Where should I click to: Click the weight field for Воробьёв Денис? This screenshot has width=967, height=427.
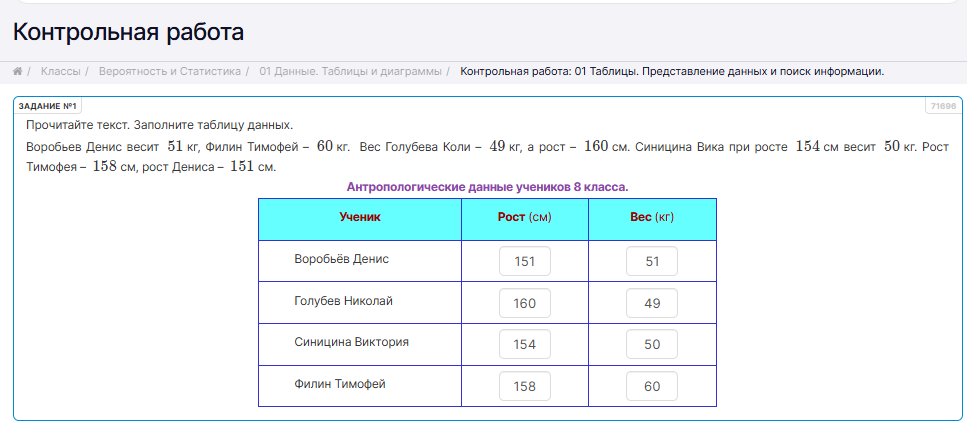tap(652, 262)
